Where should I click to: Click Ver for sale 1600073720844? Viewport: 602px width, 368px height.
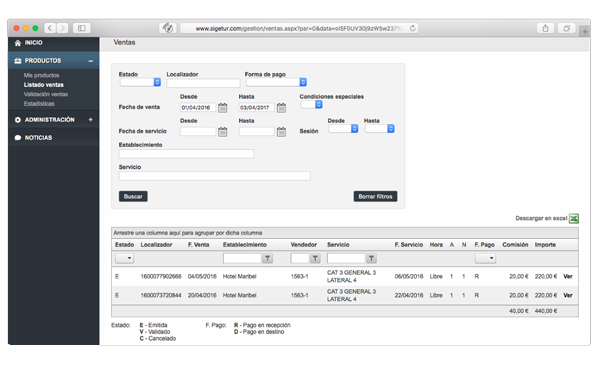(568, 295)
